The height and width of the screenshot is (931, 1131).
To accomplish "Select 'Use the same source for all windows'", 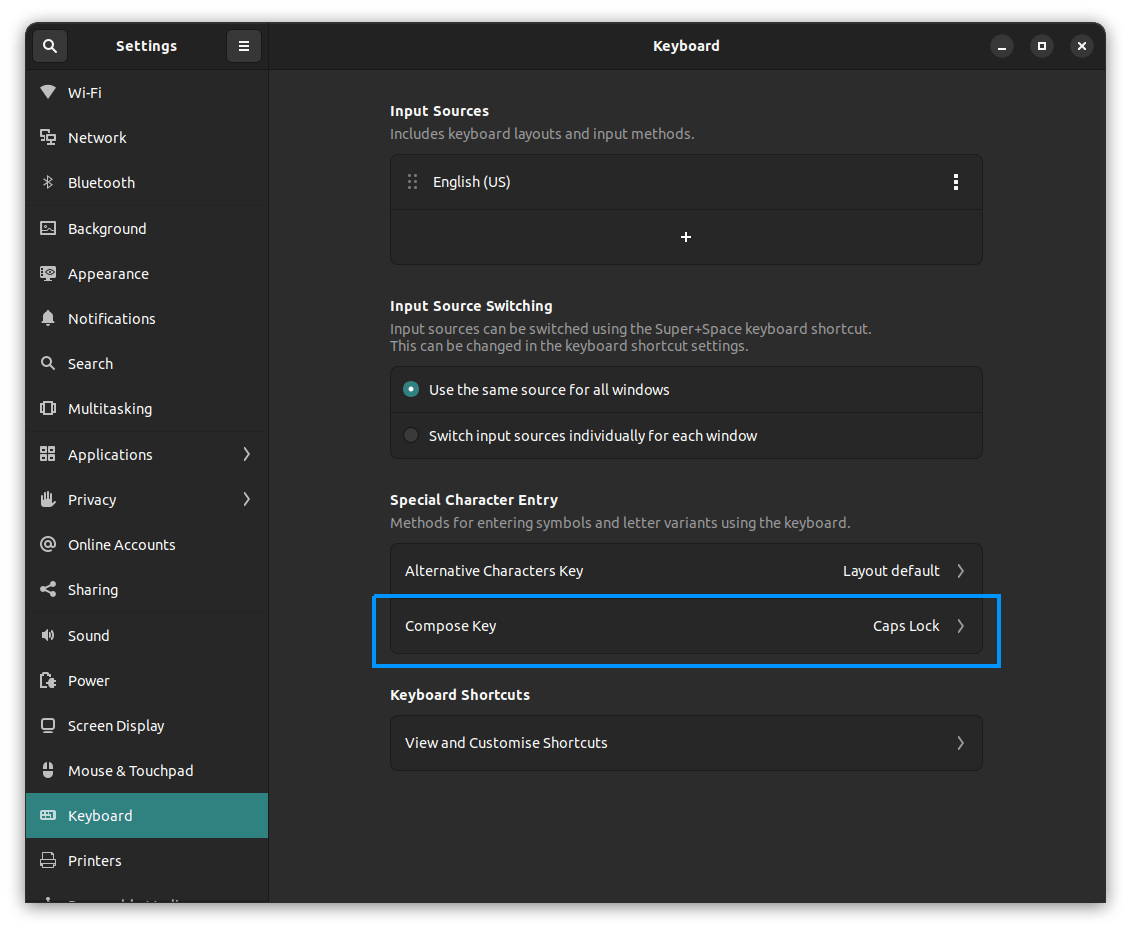I will coord(411,390).
